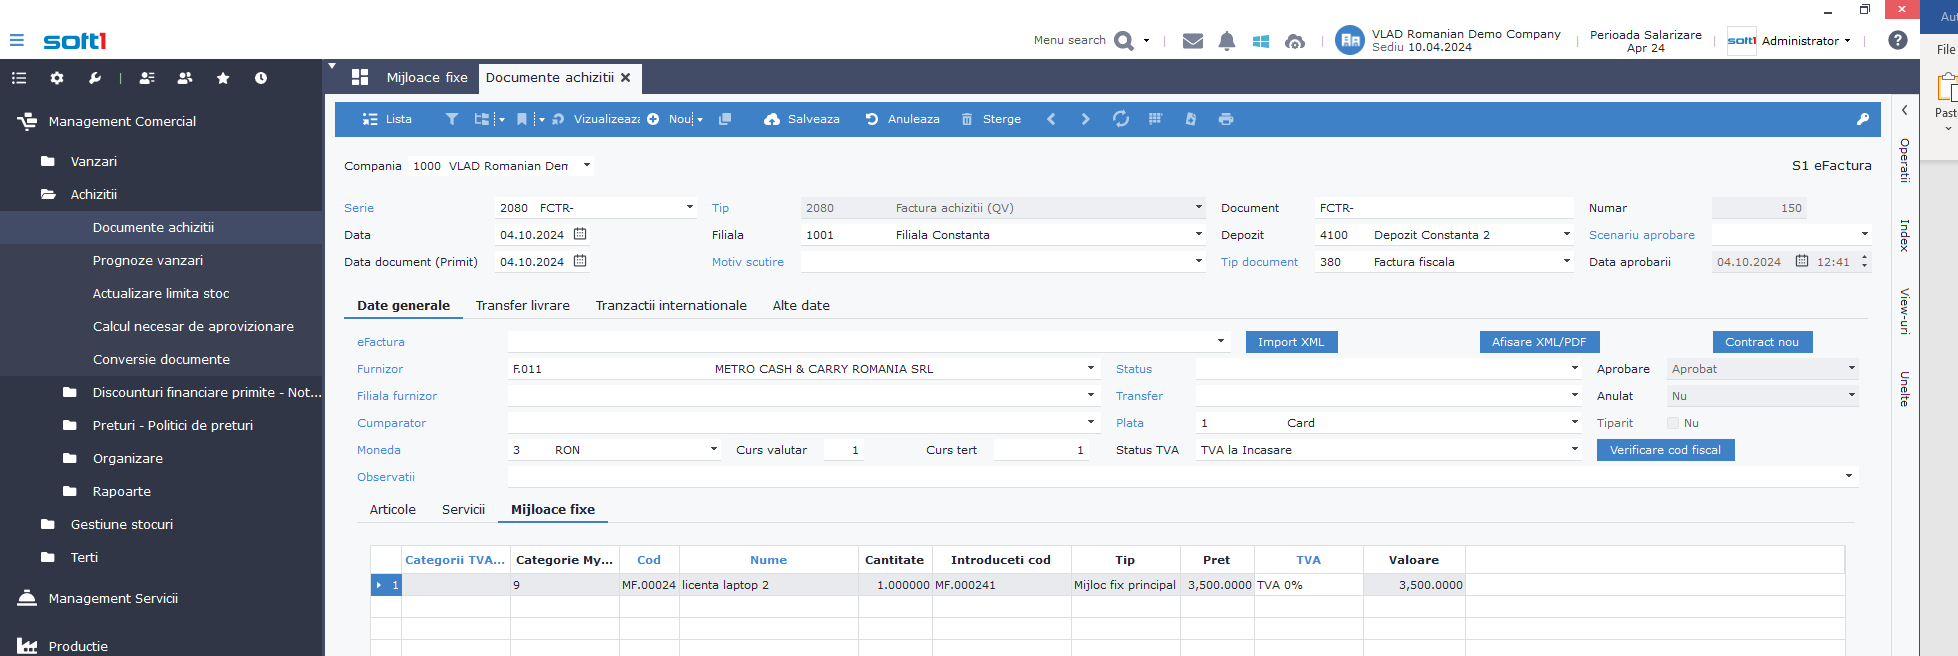1958x656 pixels.
Task: Open the Compania dropdown arrow
Action: click(587, 165)
